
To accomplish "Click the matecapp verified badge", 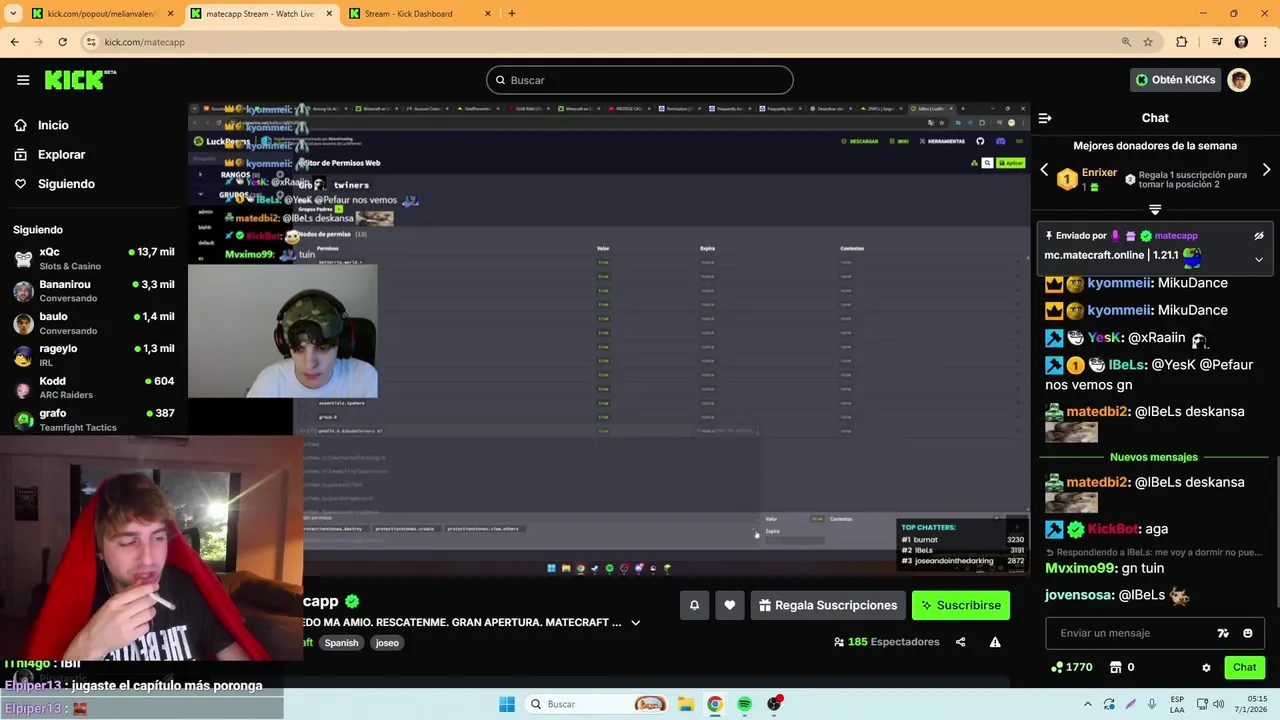I will pos(352,601).
